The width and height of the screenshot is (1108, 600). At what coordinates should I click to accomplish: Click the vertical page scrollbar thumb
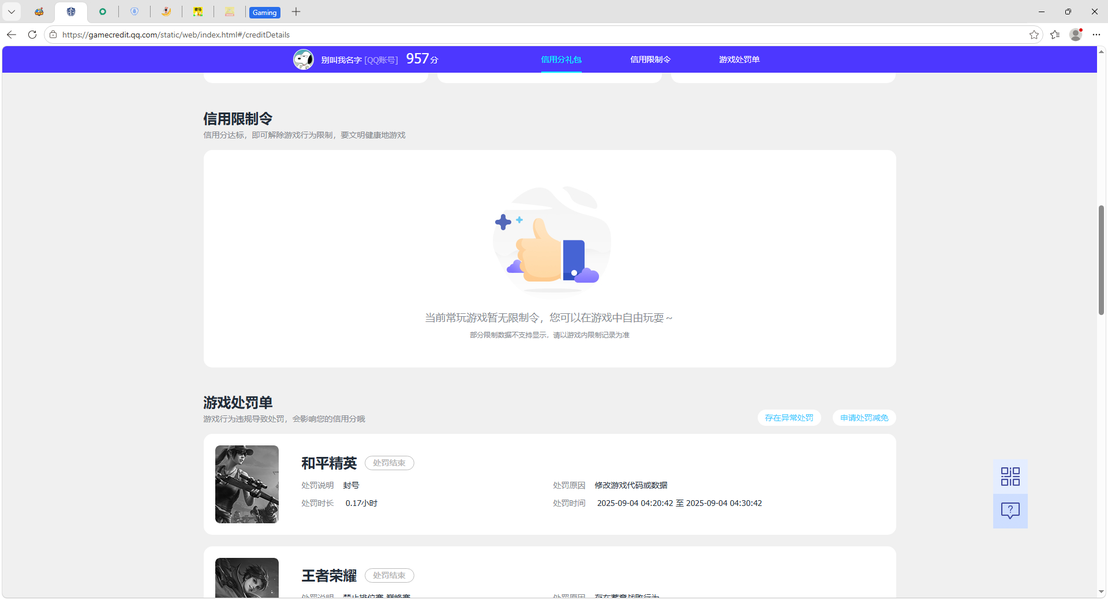pos(1101,260)
